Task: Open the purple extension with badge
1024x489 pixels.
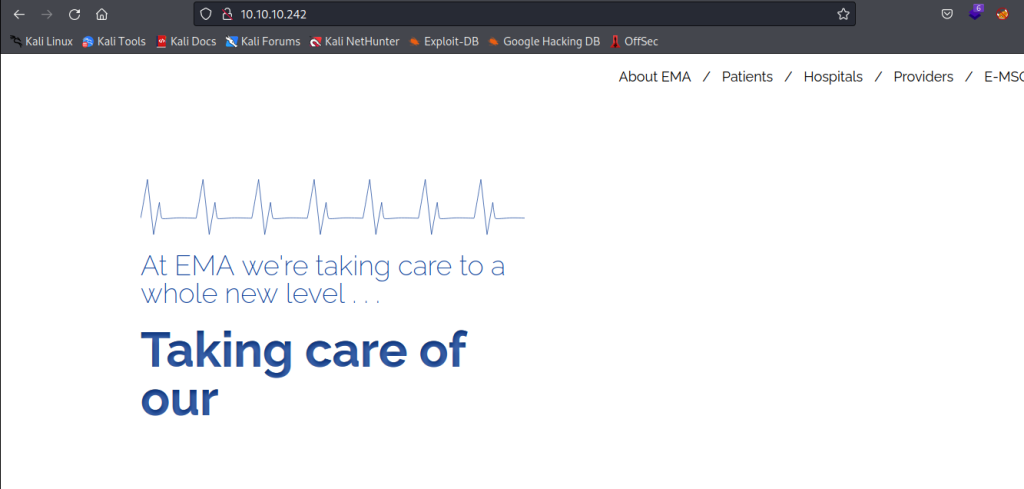Action: [x=975, y=13]
